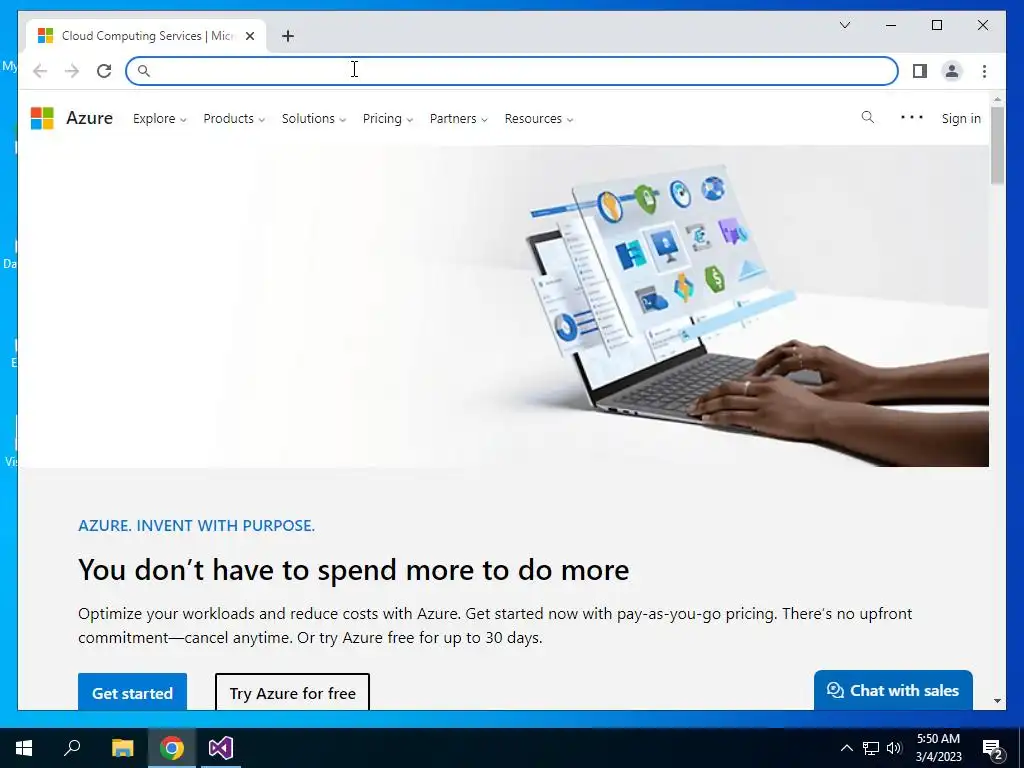This screenshot has width=1024, height=768.
Task: Open the volume tray icon
Action: point(894,748)
